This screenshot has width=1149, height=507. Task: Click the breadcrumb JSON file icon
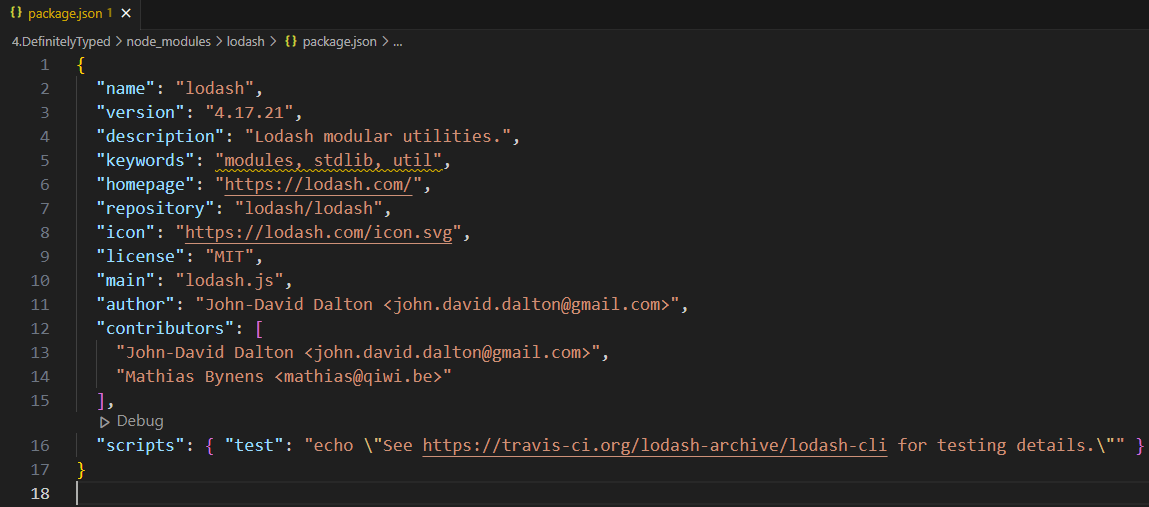(290, 42)
